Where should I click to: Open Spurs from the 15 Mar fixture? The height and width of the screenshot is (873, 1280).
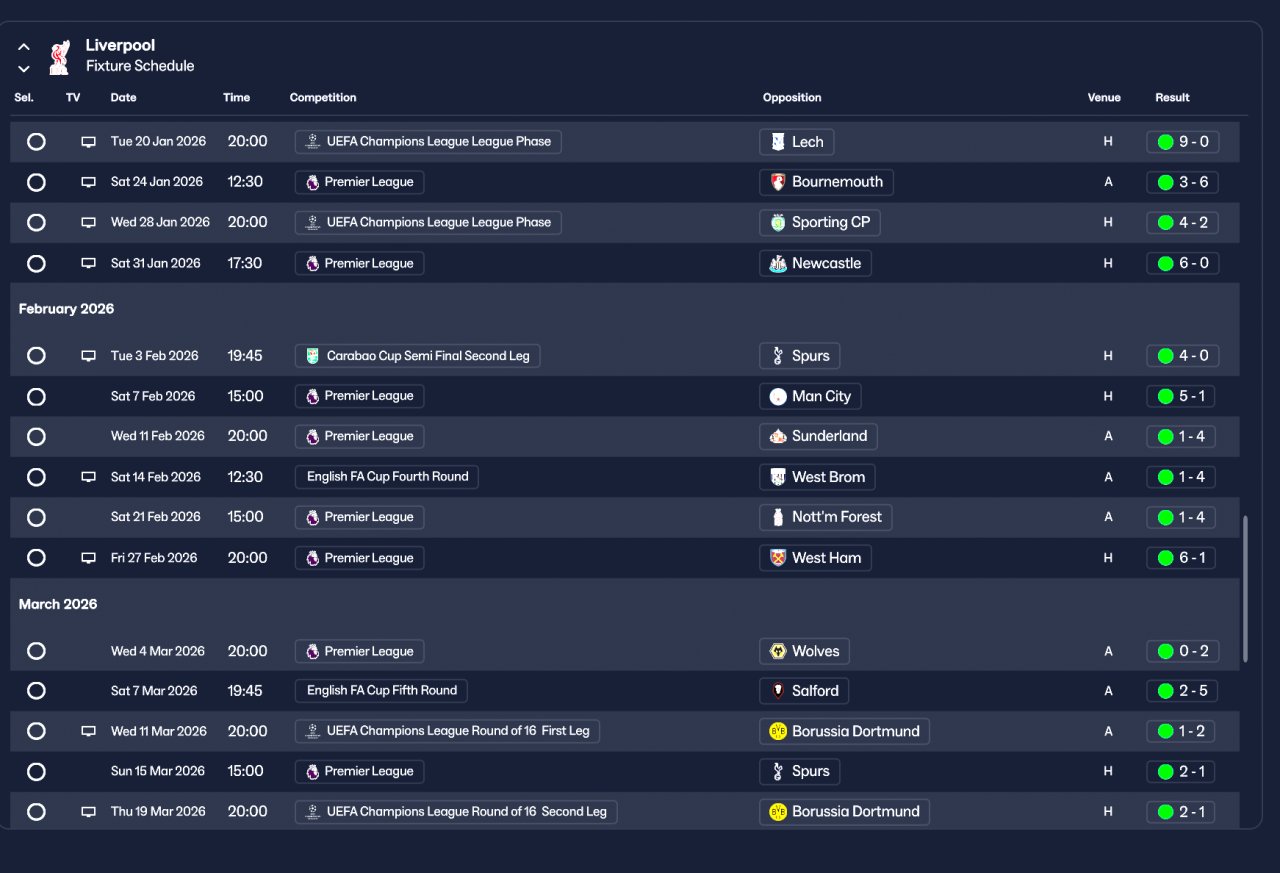click(x=800, y=772)
